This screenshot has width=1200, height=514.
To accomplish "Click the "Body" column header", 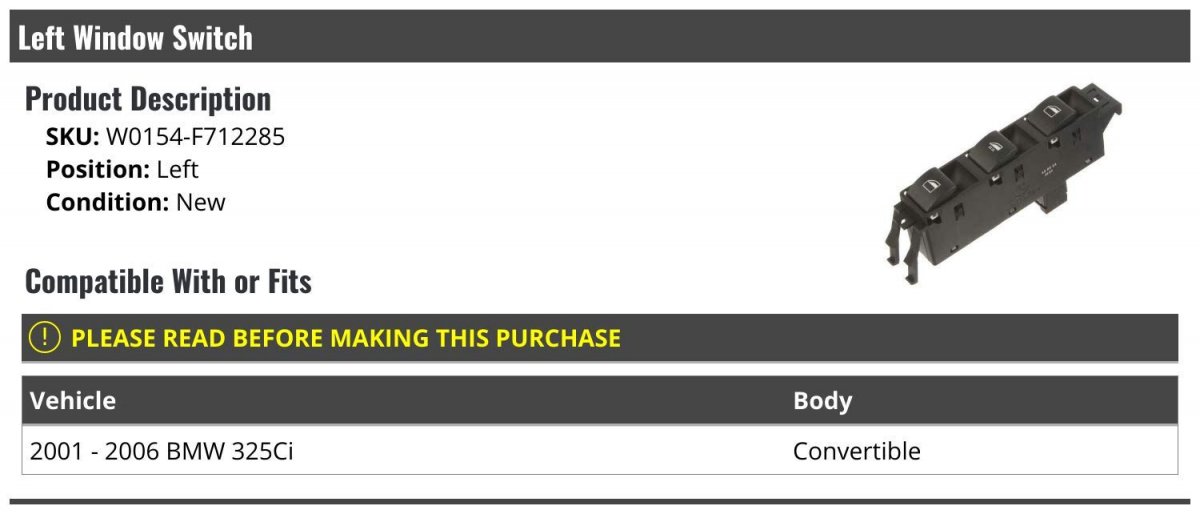I will pyautogui.click(x=822, y=401).
